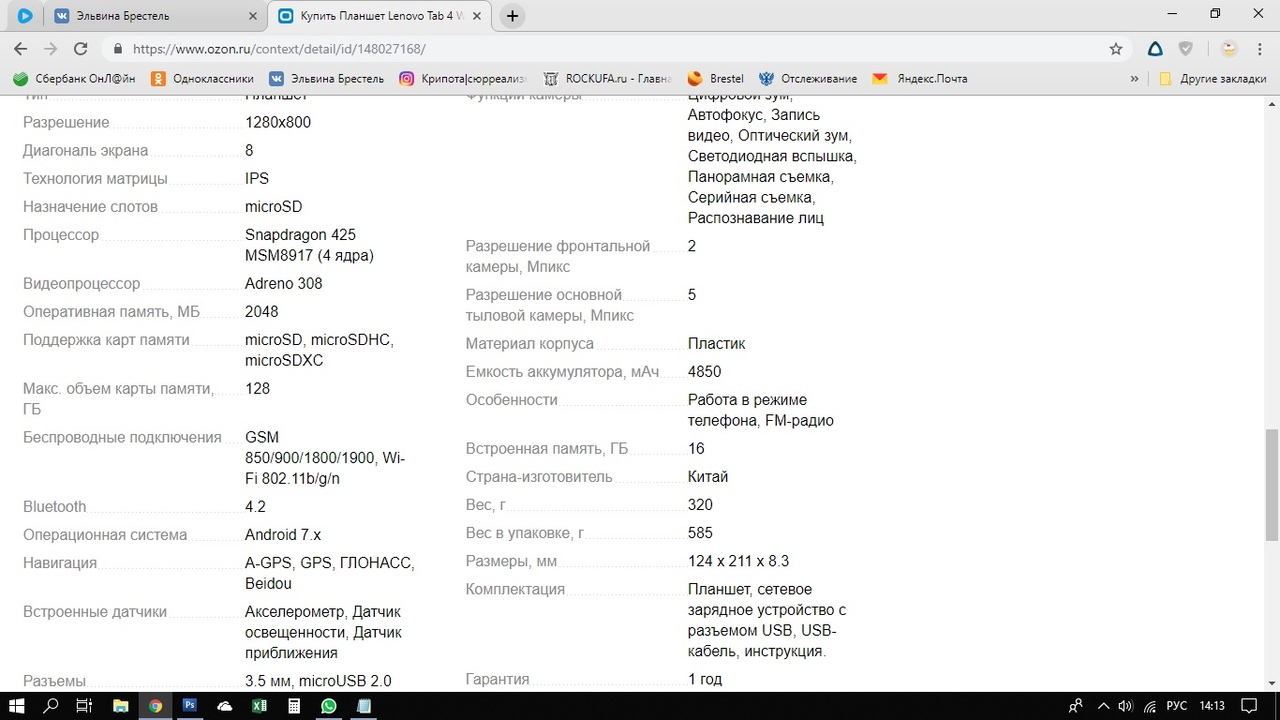Open the Chrome profile avatar
Viewport: 1280px width, 720px height.
tap(1230, 49)
